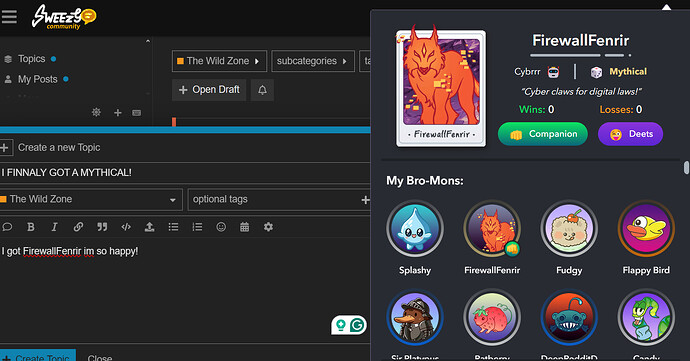Open The Wild Zone category dropdown

pyautogui.click(x=219, y=61)
